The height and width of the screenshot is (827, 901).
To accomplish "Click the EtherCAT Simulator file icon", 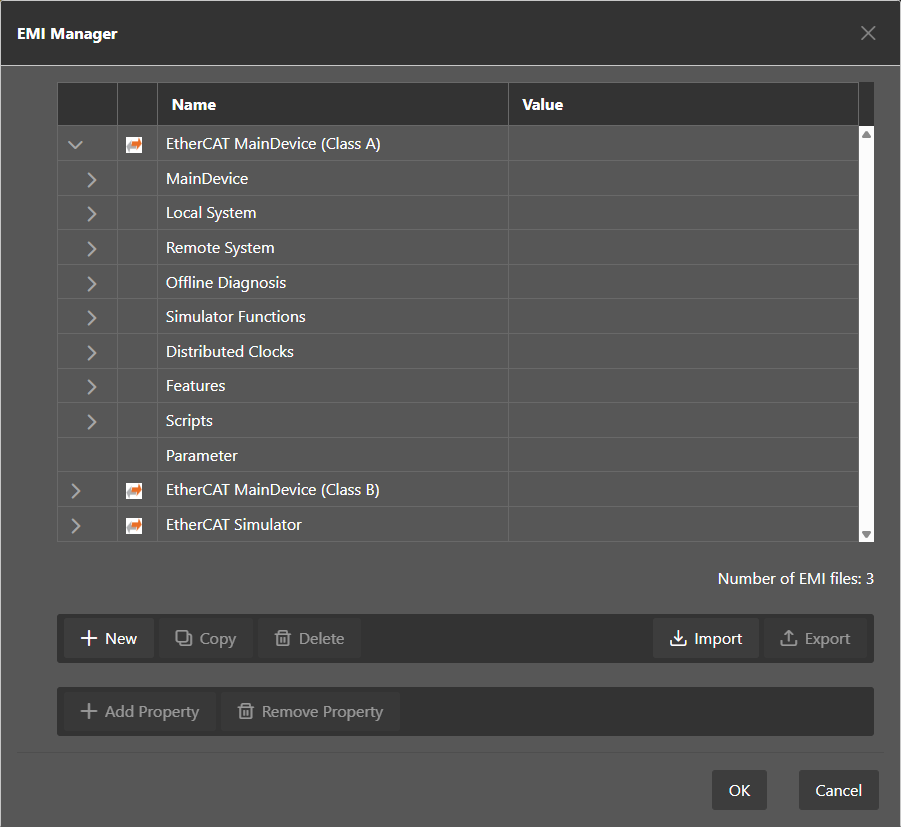I will pos(134,525).
